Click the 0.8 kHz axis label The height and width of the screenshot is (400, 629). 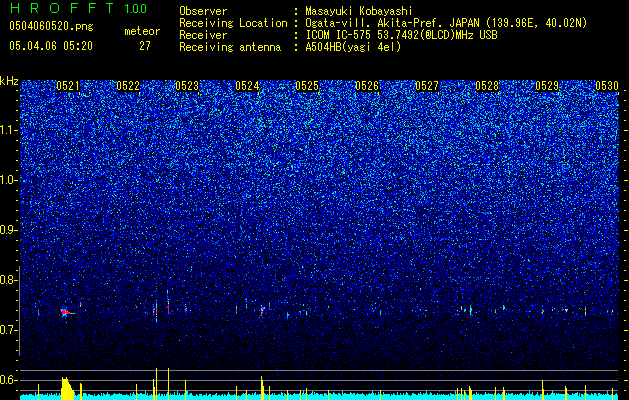coord(7,280)
